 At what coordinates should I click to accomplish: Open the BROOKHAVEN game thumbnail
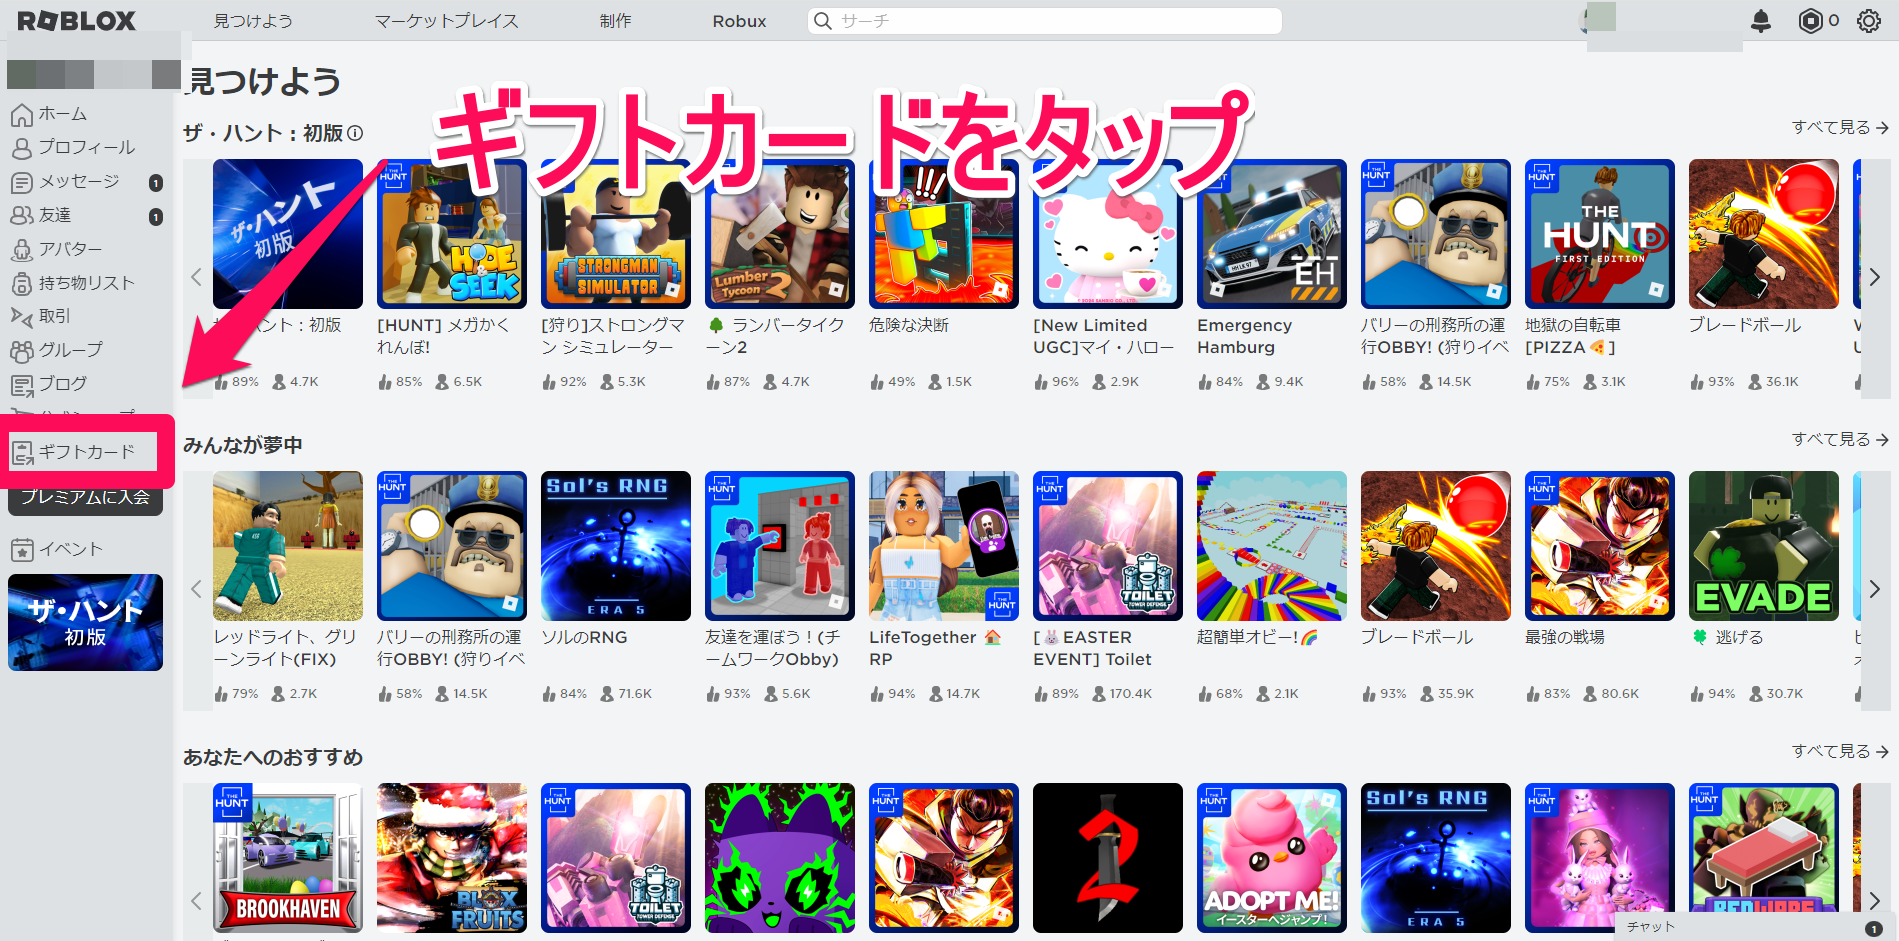pyautogui.click(x=287, y=857)
